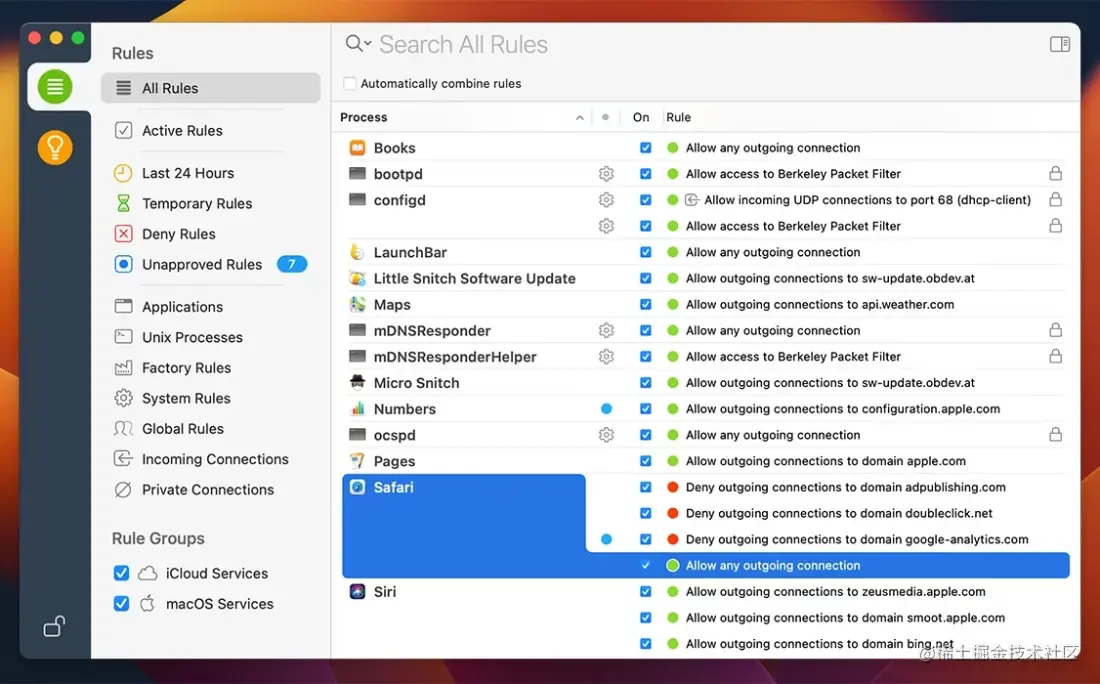Select the 'Allow outgoing connections to domain smoot.apple.com' rule
1100x684 pixels.
tap(845, 618)
